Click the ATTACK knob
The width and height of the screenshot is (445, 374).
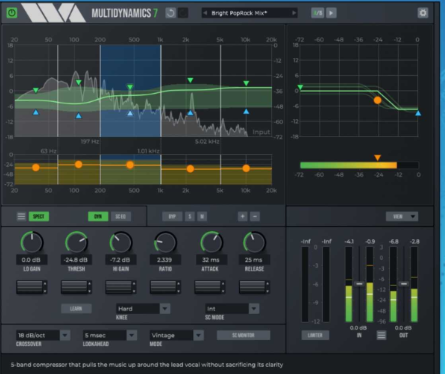click(211, 242)
